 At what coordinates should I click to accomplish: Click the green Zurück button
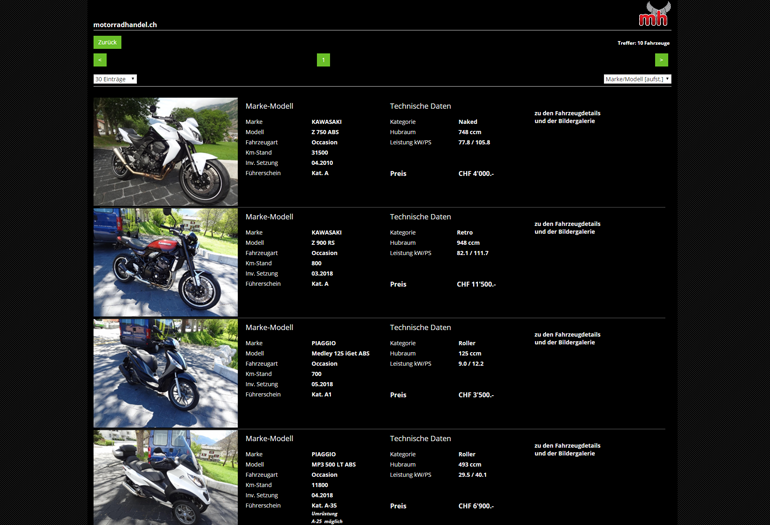point(107,42)
